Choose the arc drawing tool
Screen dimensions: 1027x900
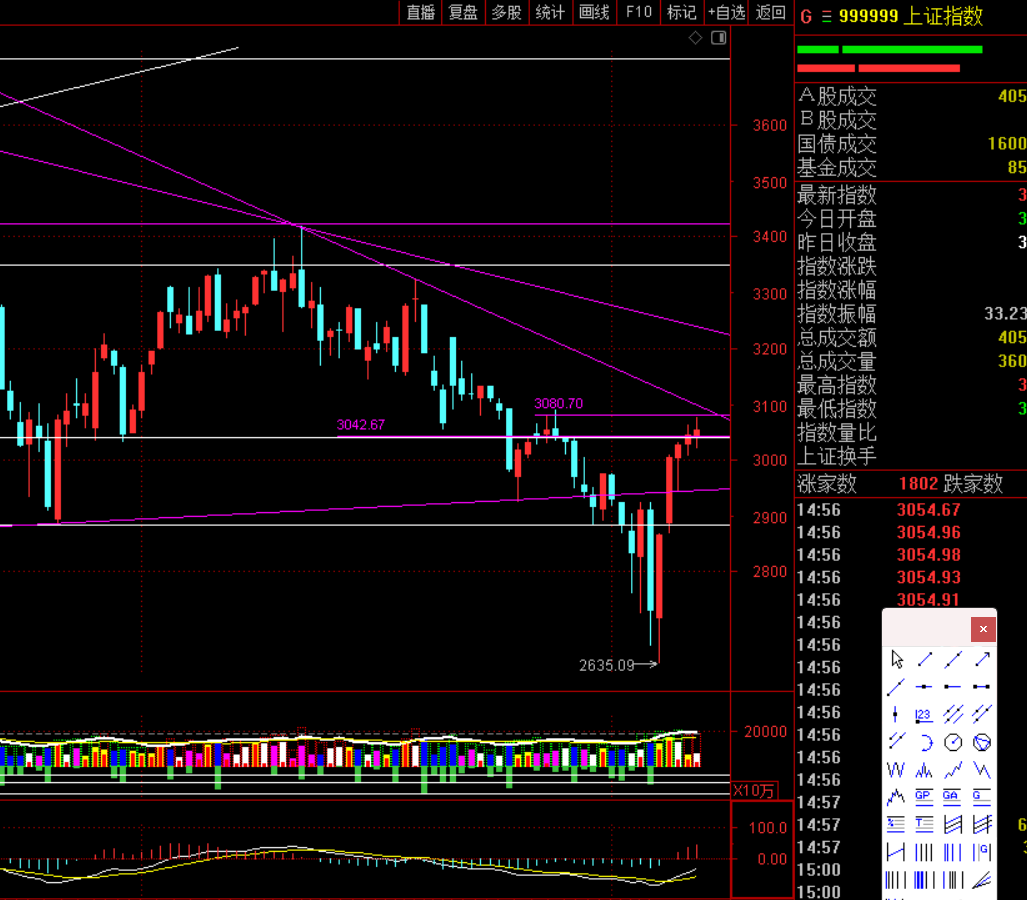coord(925,742)
